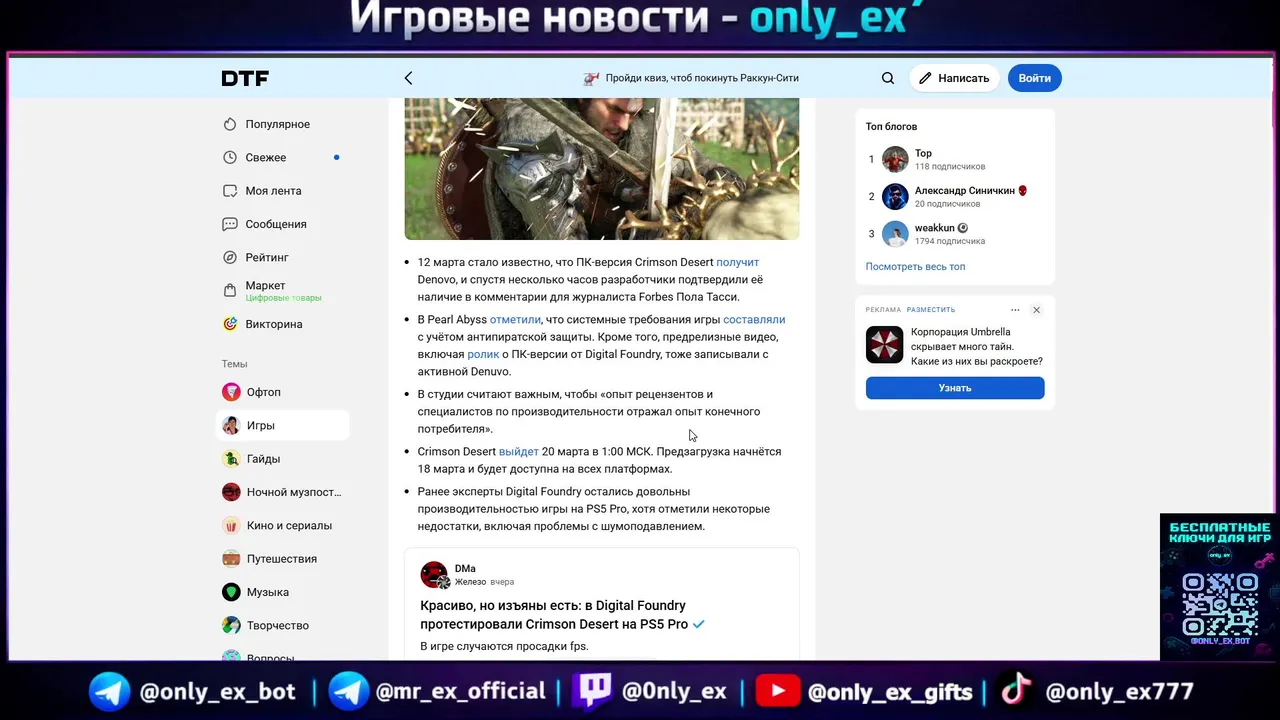Click the Twitch icon beside @0nly_ex
This screenshot has height=720, width=1280.
[591, 691]
